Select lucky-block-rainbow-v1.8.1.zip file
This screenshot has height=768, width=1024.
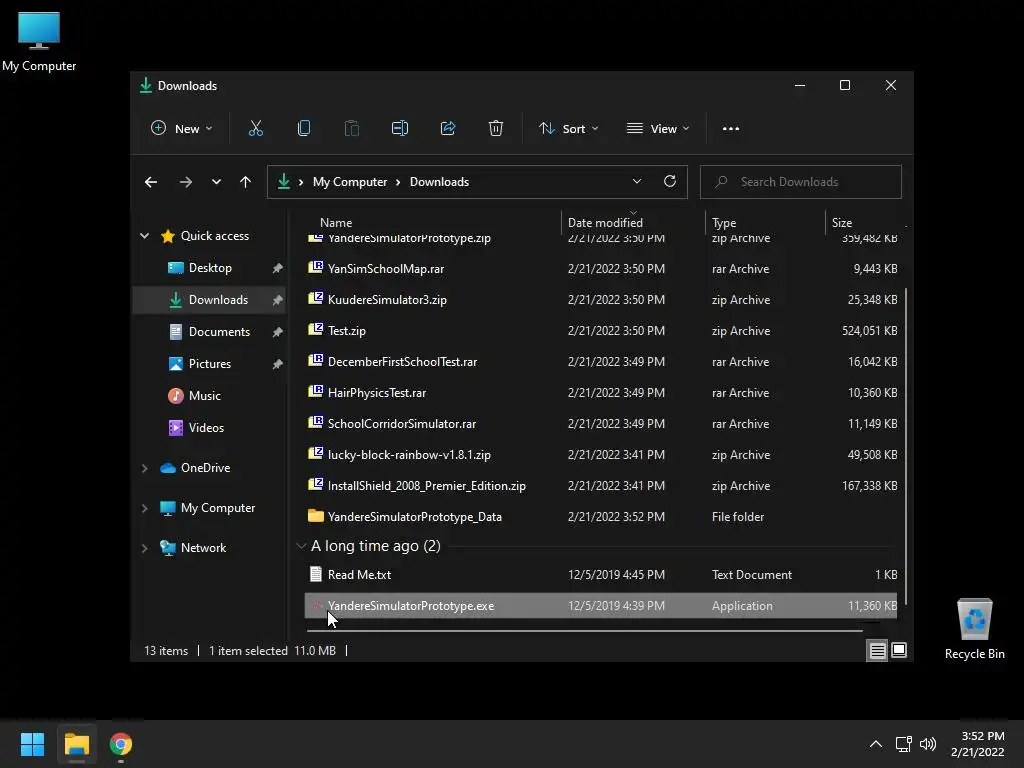pos(601,455)
